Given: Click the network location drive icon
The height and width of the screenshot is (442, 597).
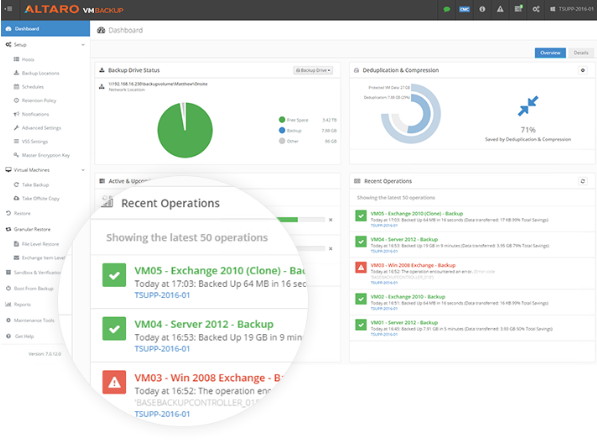Looking at the screenshot, I should click(101, 86).
